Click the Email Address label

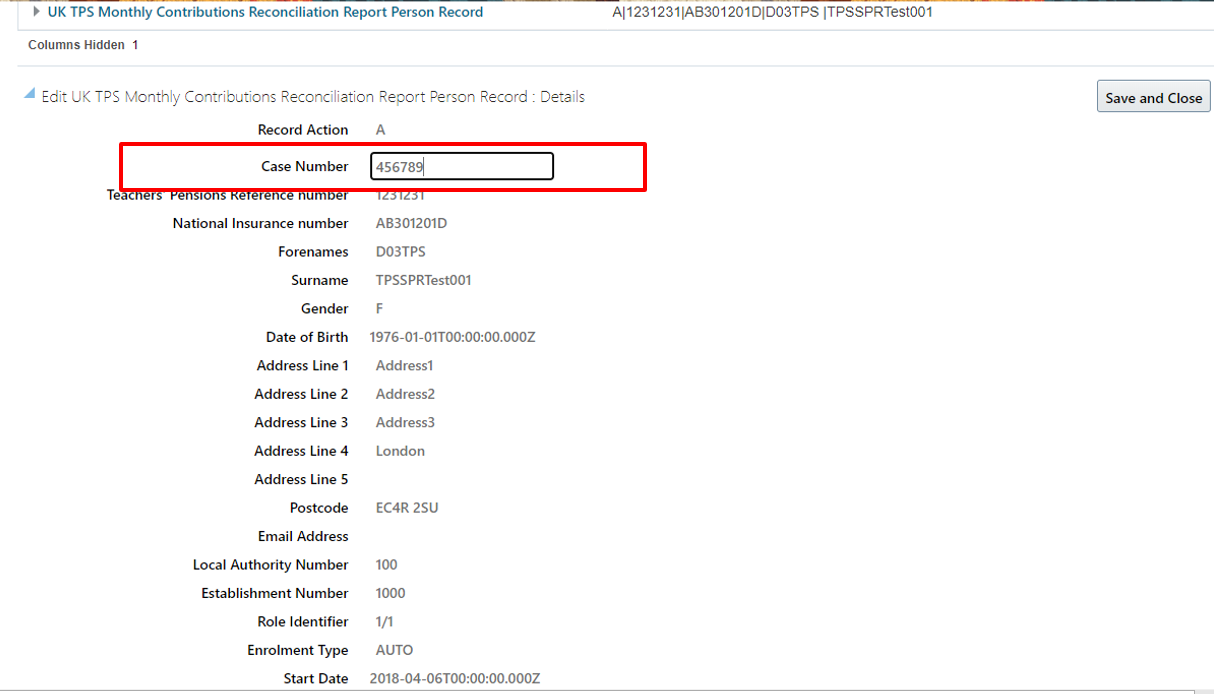pyautogui.click(x=303, y=537)
